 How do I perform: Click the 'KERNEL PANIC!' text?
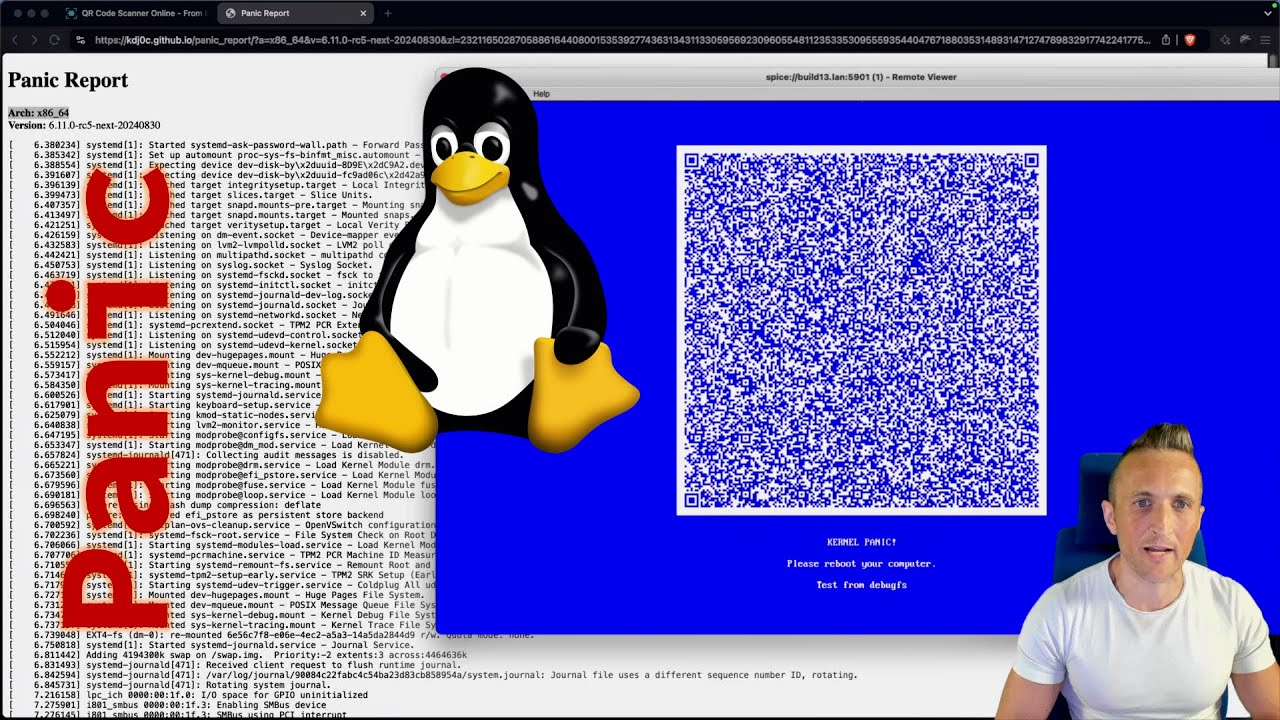[861, 542]
